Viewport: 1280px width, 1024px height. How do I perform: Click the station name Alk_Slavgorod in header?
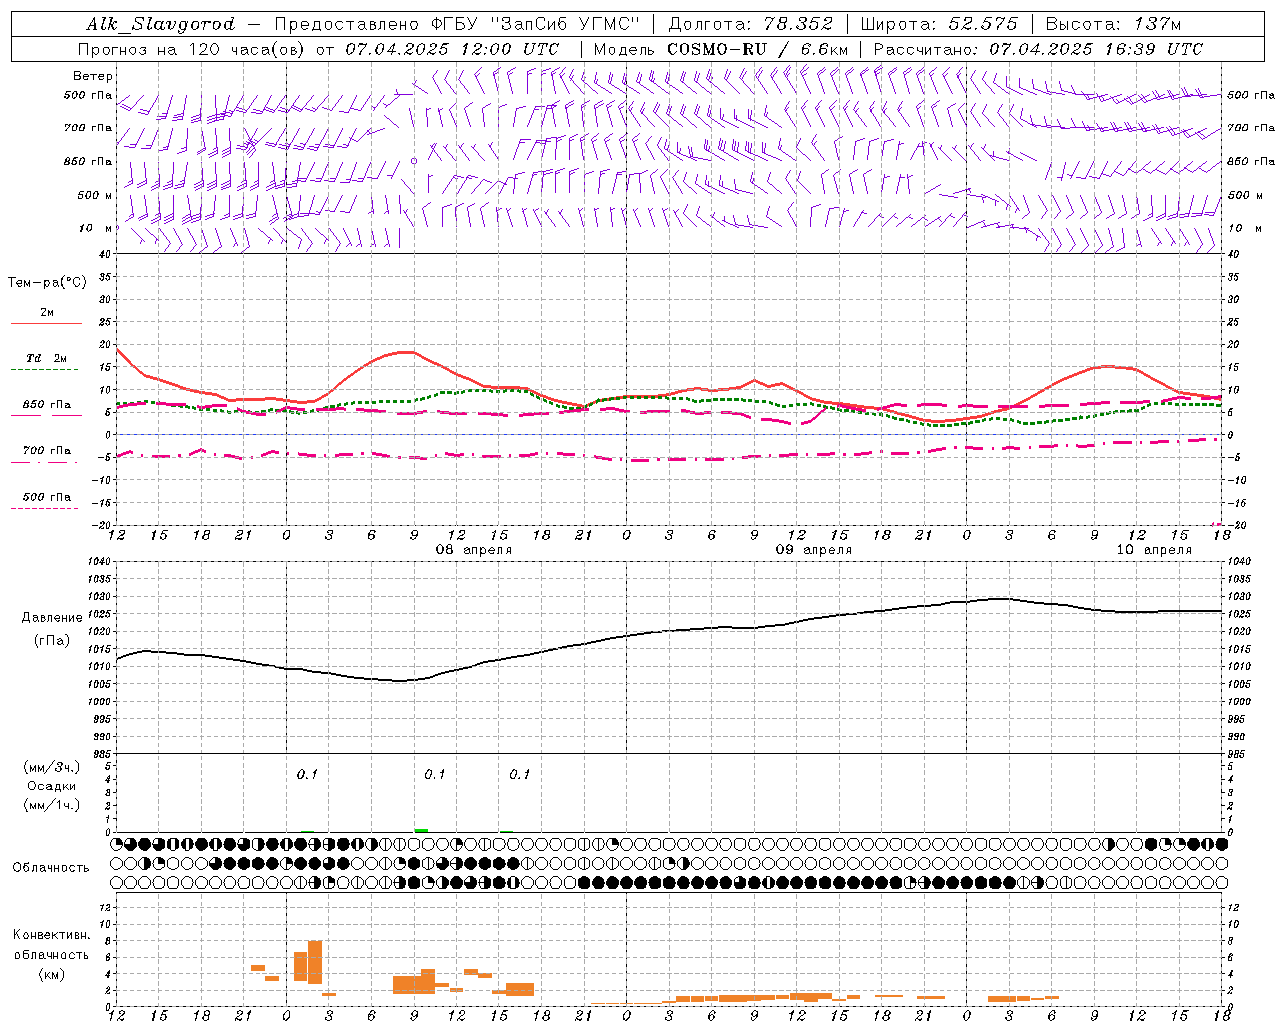tap(161, 24)
